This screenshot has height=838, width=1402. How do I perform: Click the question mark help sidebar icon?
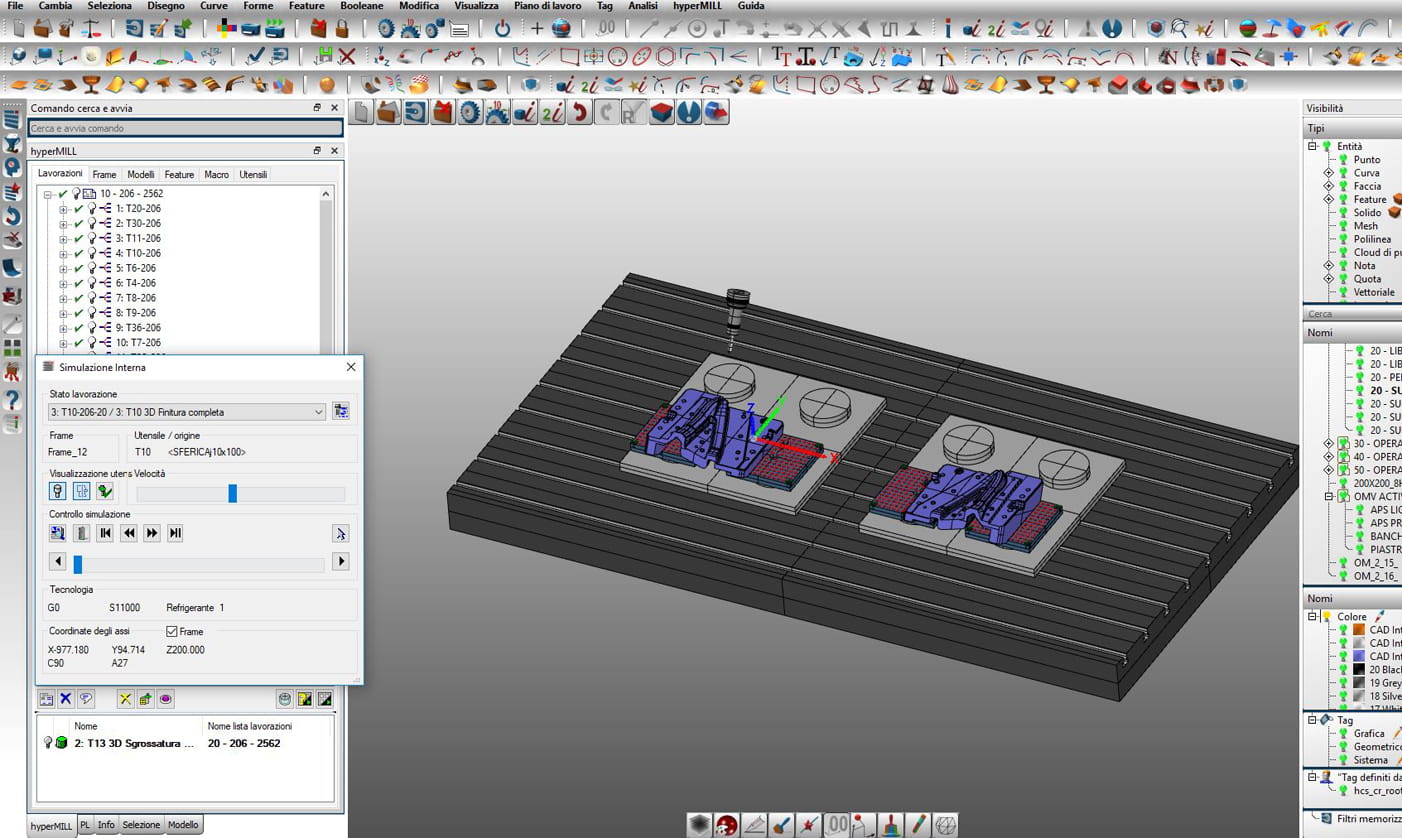pyautogui.click(x=12, y=400)
